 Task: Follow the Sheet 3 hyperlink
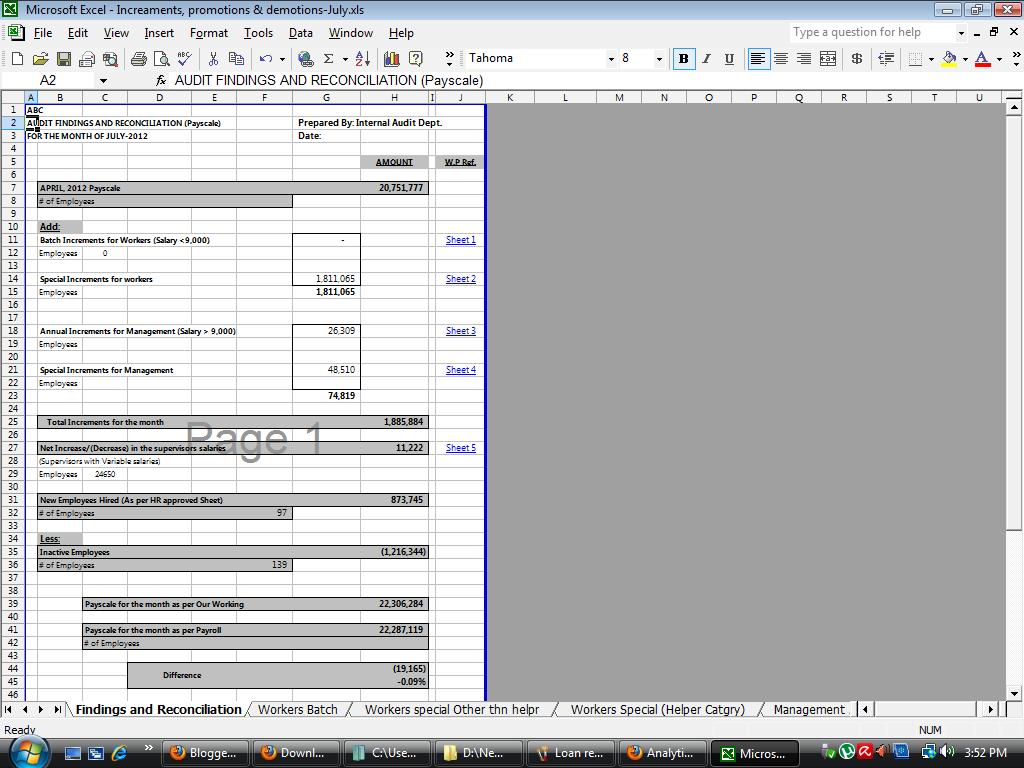coord(460,330)
